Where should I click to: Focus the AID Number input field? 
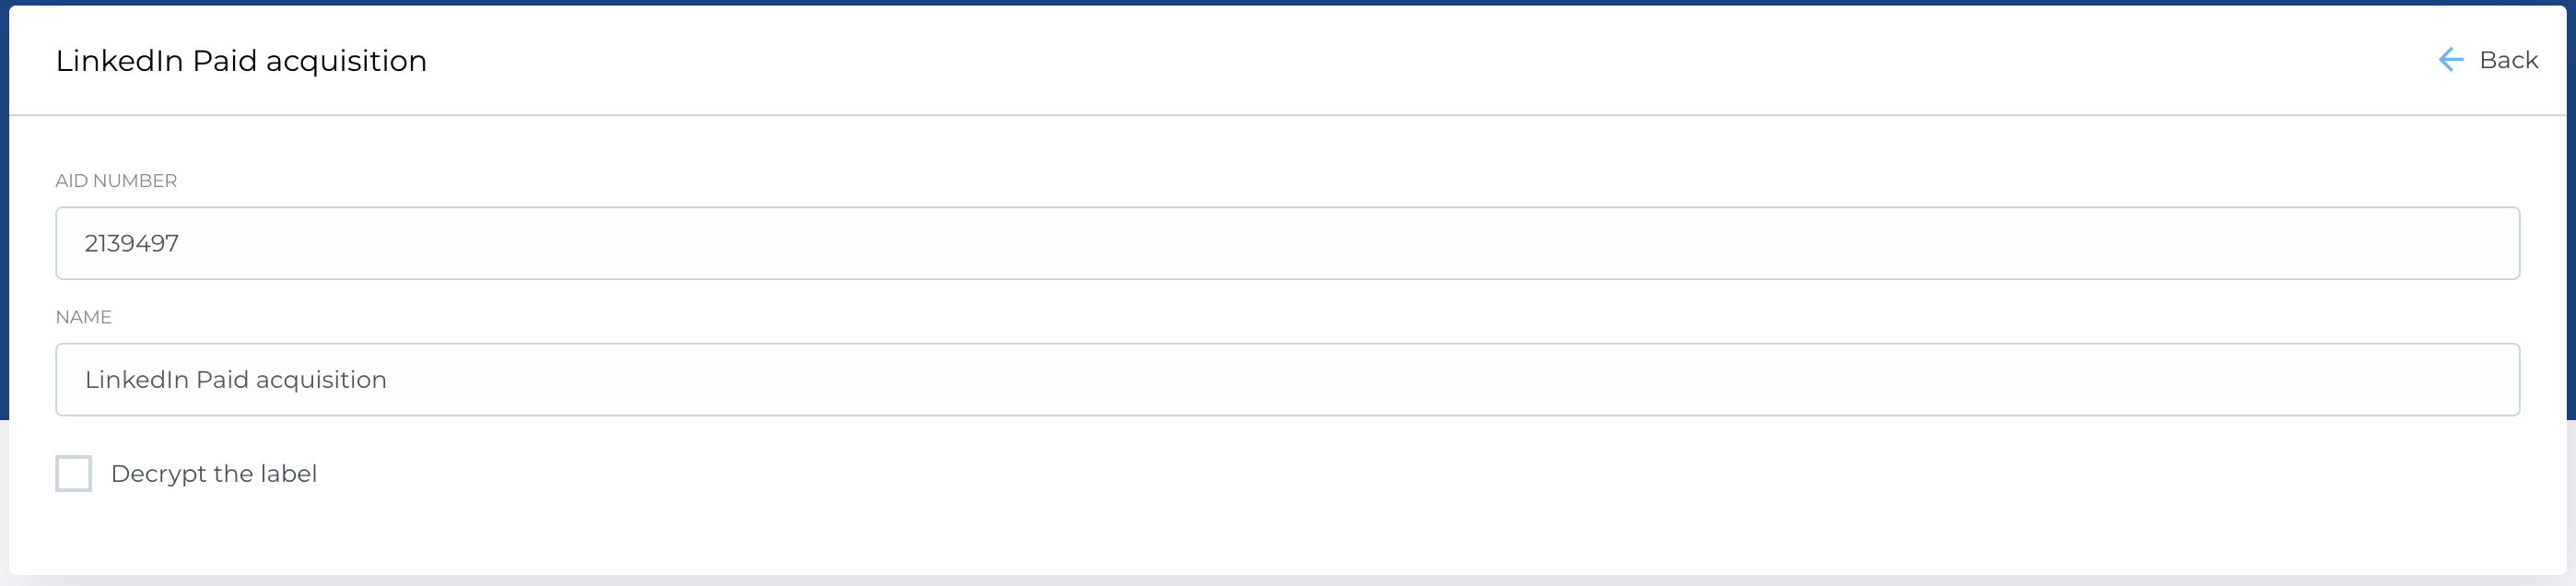[x=1286, y=243]
